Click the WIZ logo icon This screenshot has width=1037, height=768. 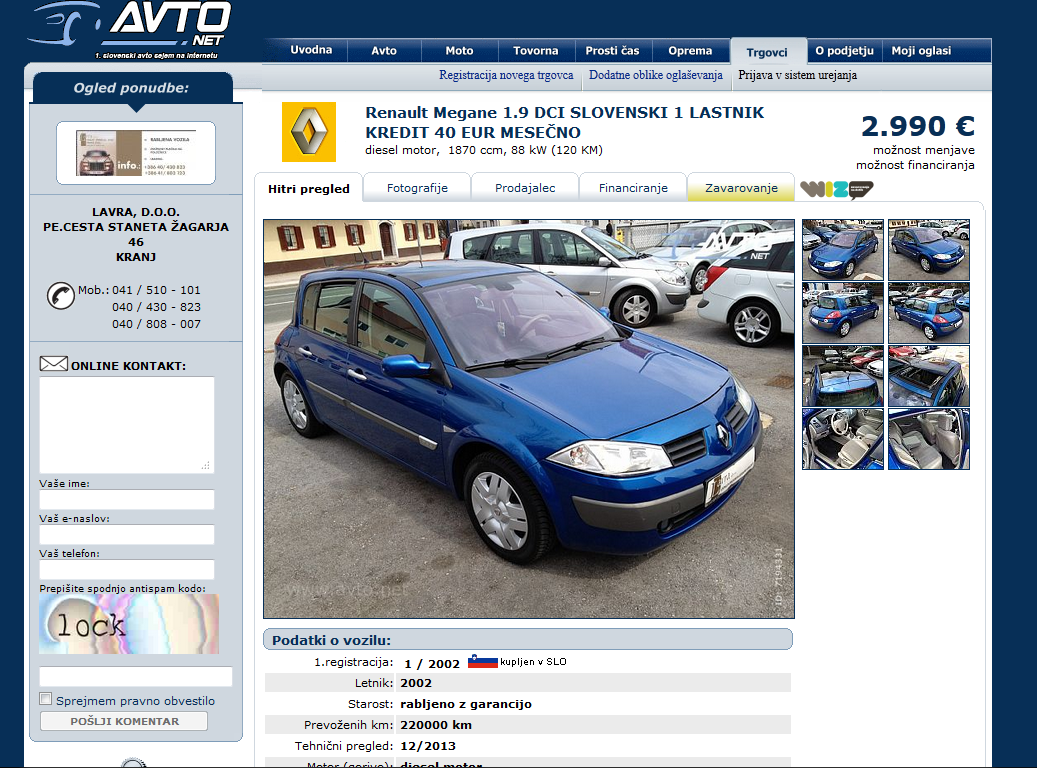[x=837, y=190]
